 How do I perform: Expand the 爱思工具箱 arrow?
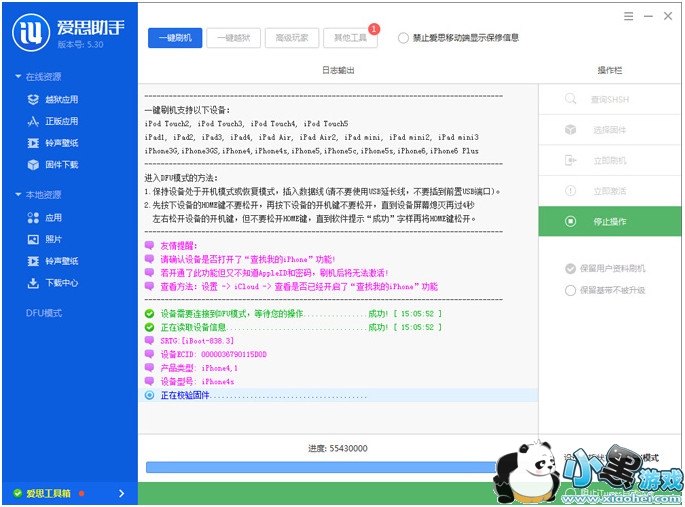pyautogui.click(x=121, y=493)
